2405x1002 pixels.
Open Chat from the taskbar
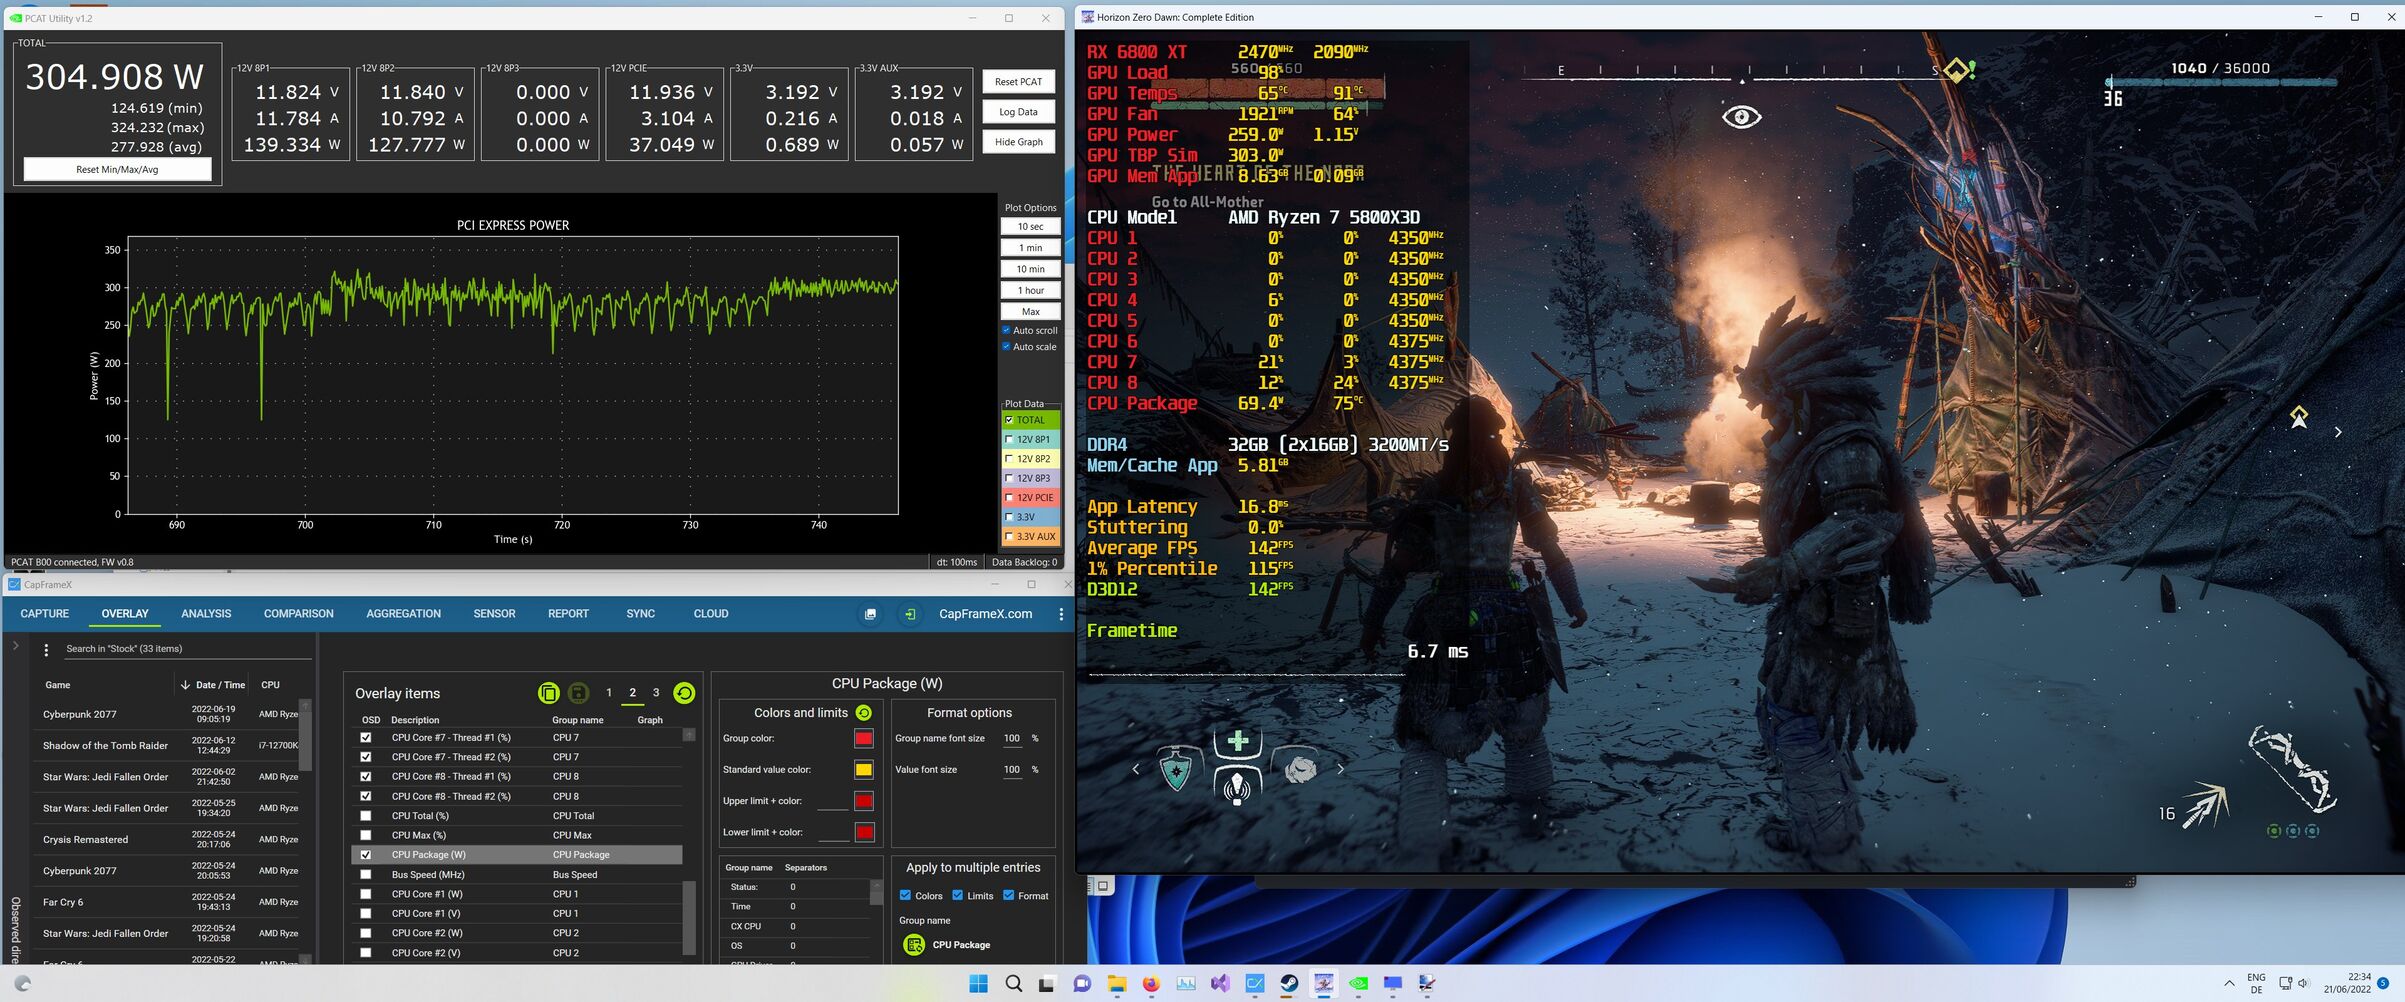tap(1082, 984)
